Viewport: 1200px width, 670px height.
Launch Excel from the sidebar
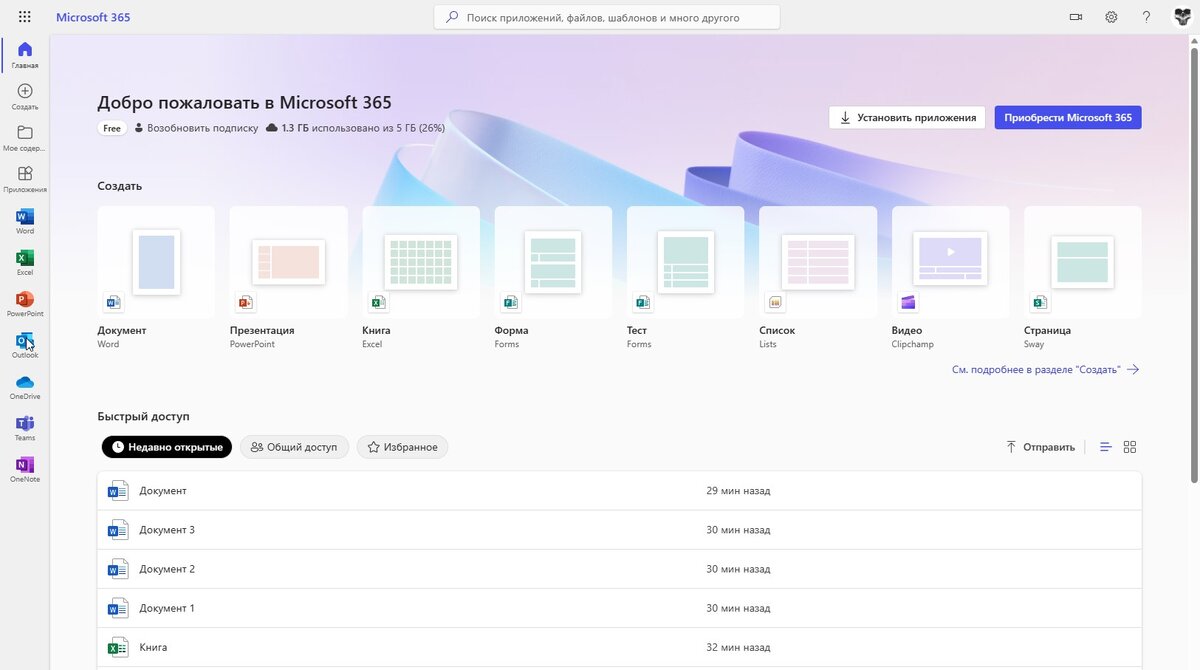(x=25, y=262)
